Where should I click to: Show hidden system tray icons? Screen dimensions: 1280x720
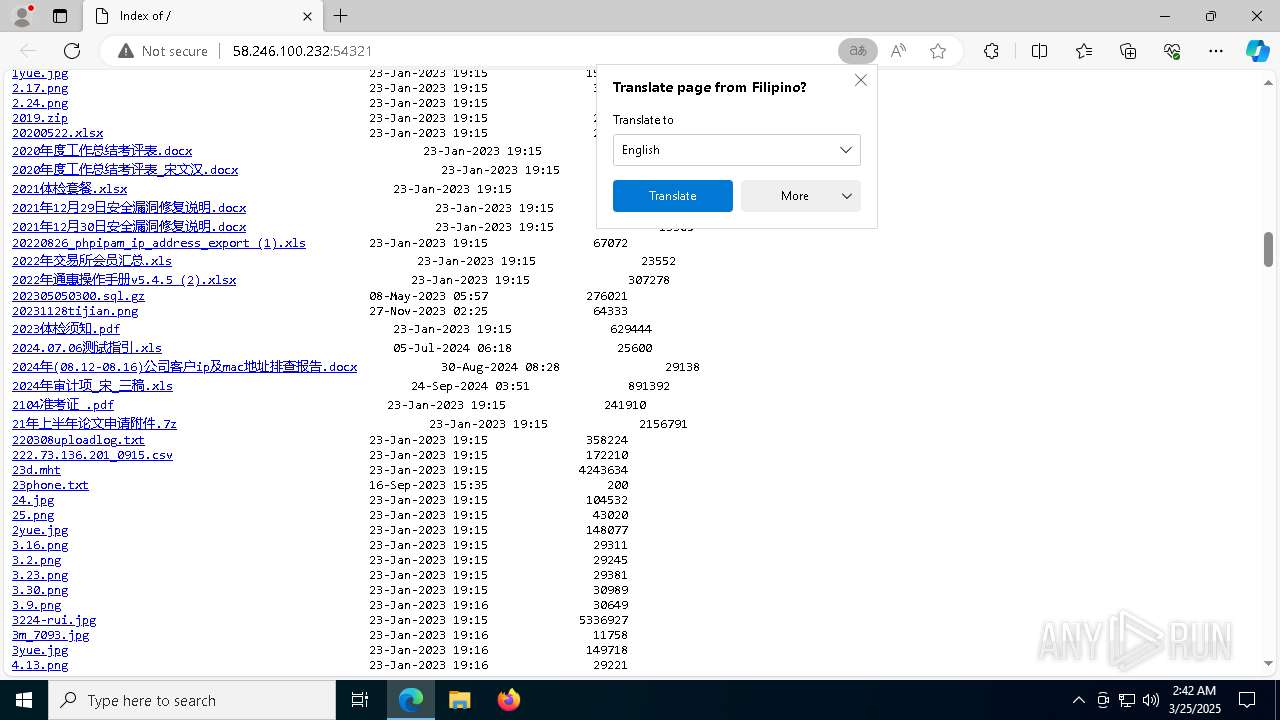(x=1078, y=700)
